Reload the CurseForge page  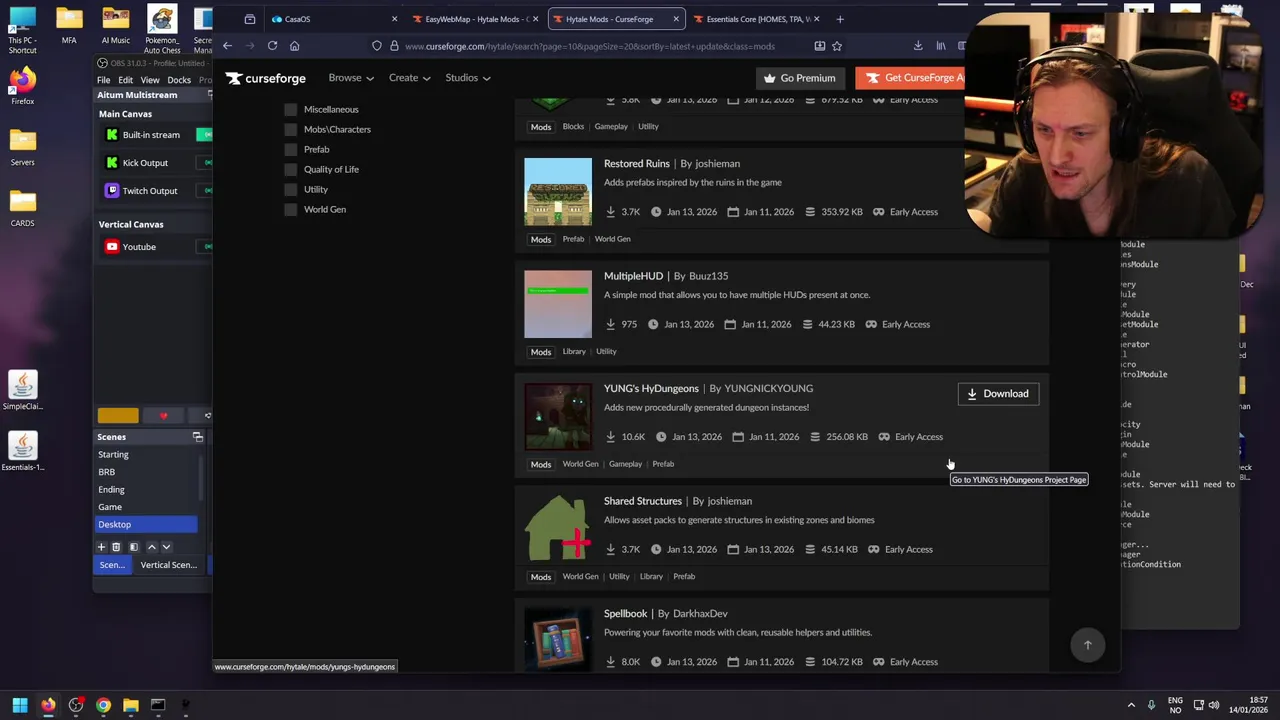[272, 46]
